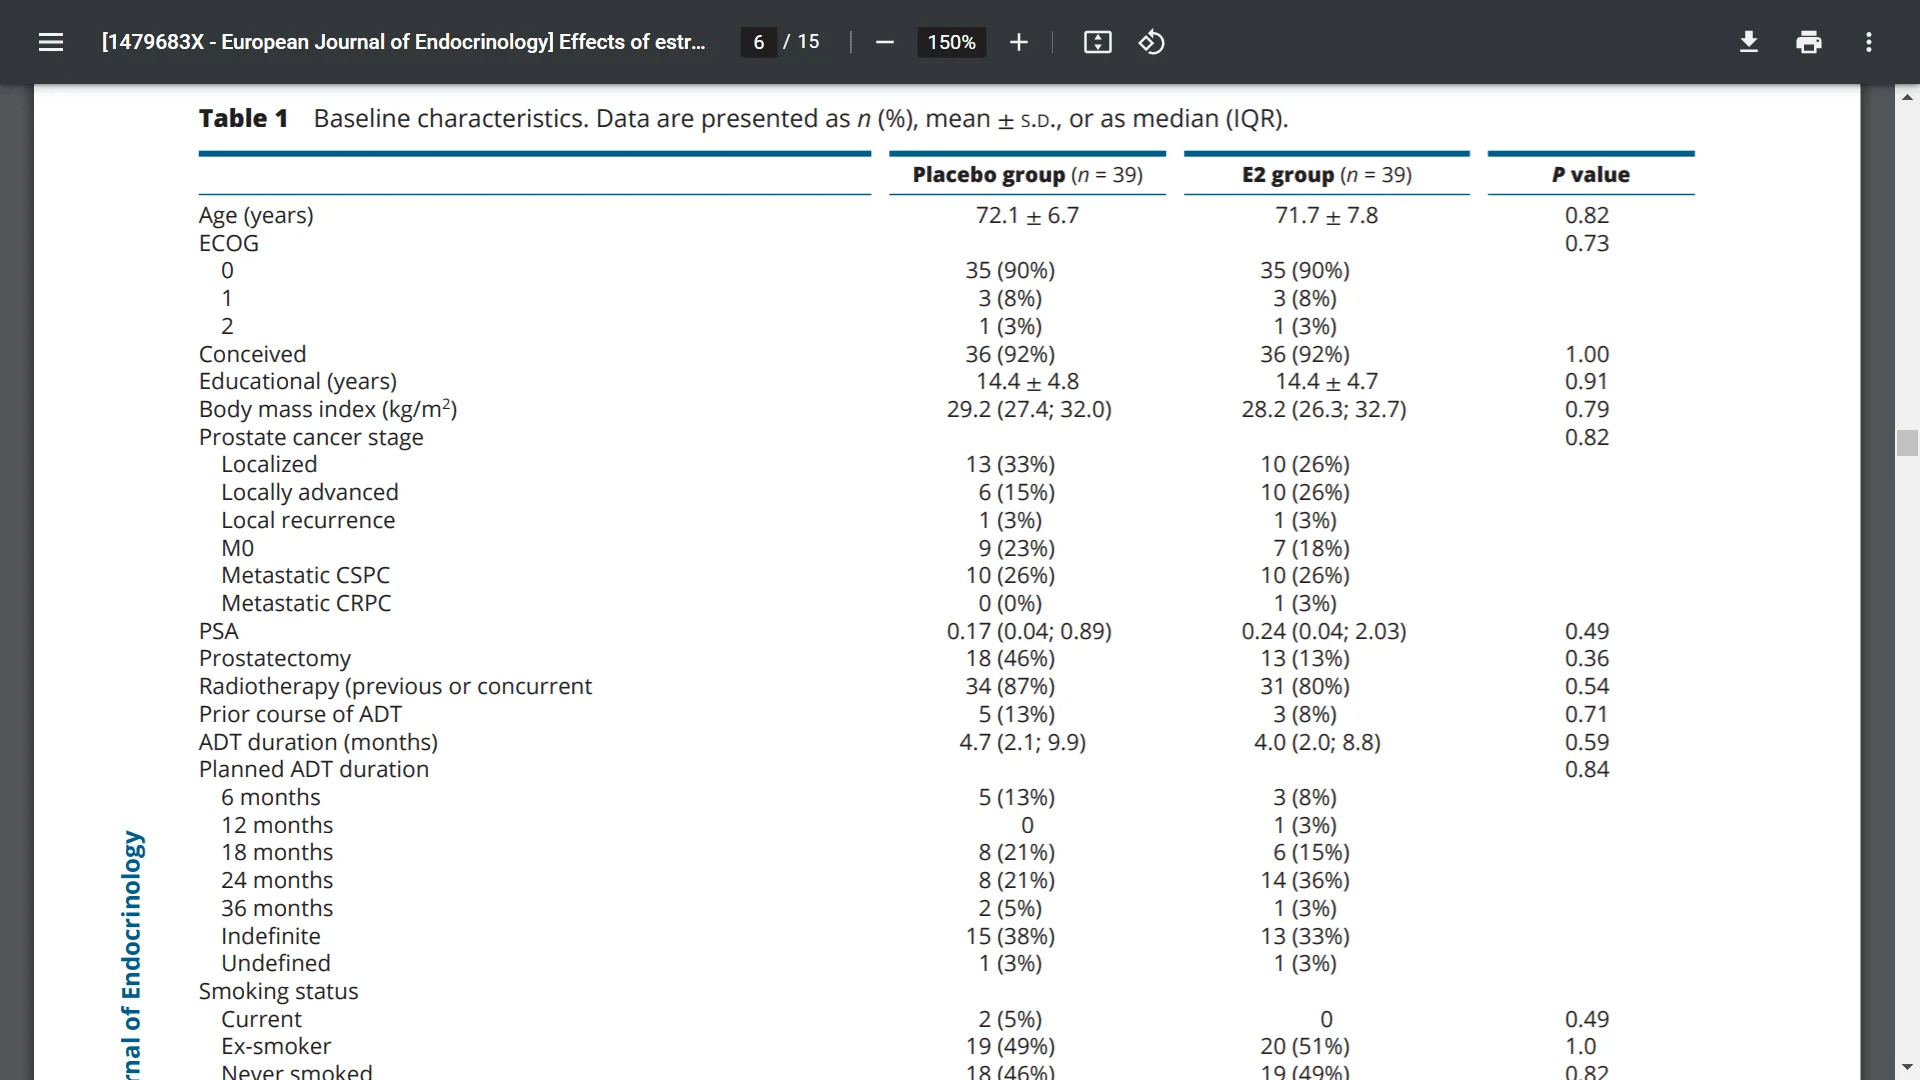Download the PDF file
The image size is (1920, 1080).
coord(1748,42)
